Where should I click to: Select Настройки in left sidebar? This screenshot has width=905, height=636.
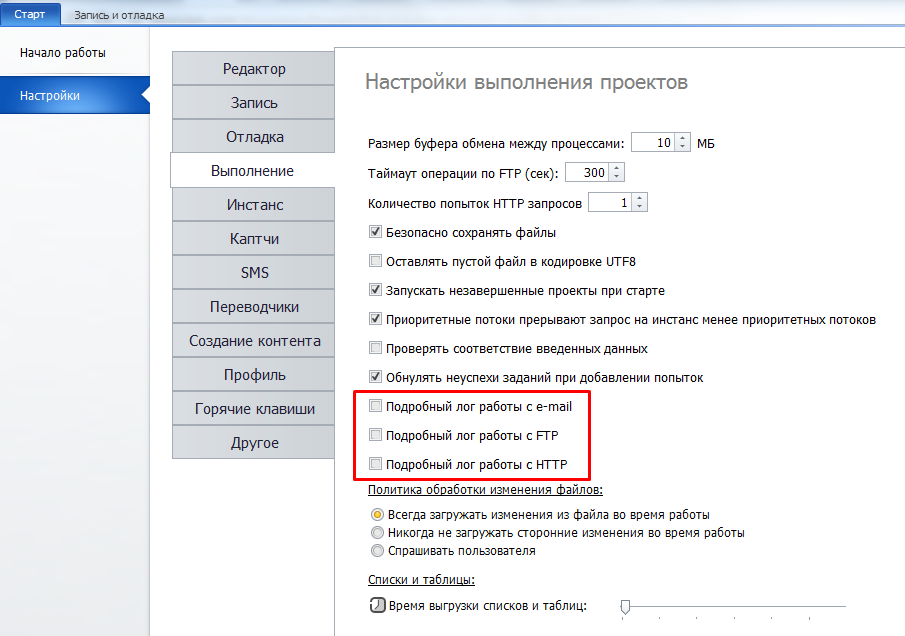coord(75,95)
